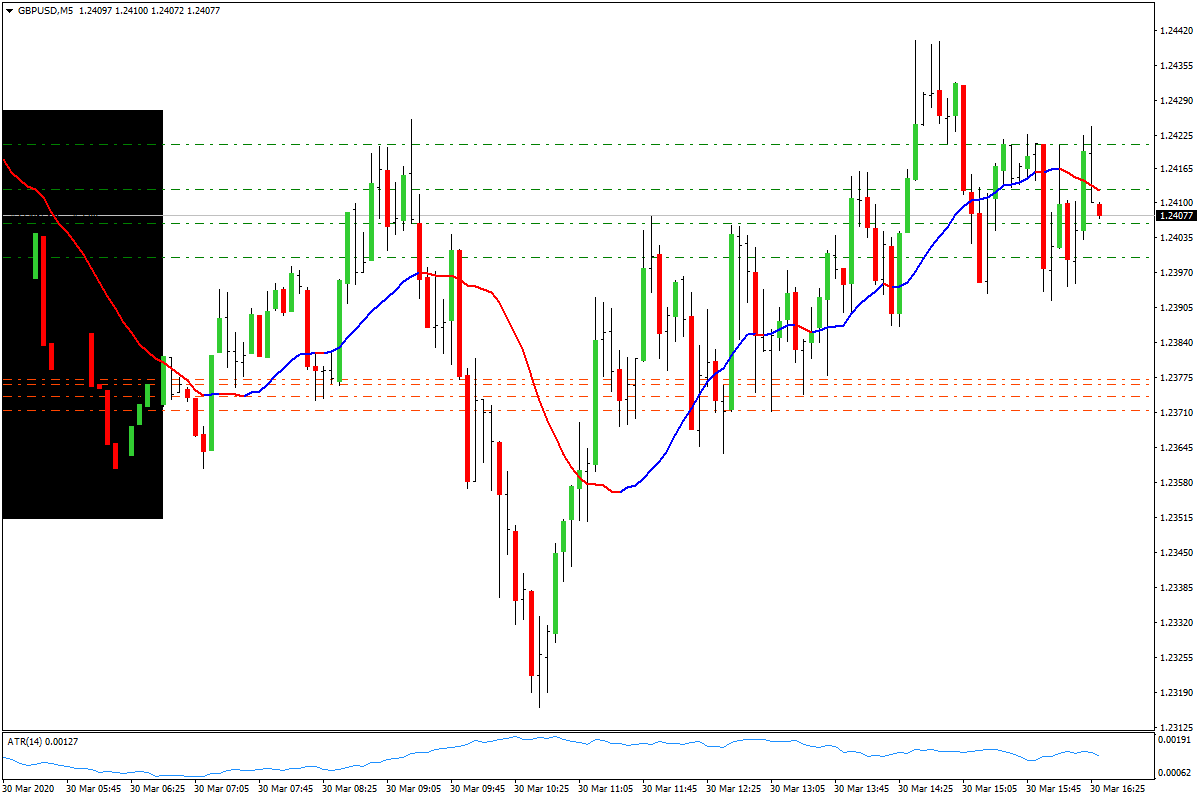Click the 30 Mar 11:05 time label

tap(606, 789)
